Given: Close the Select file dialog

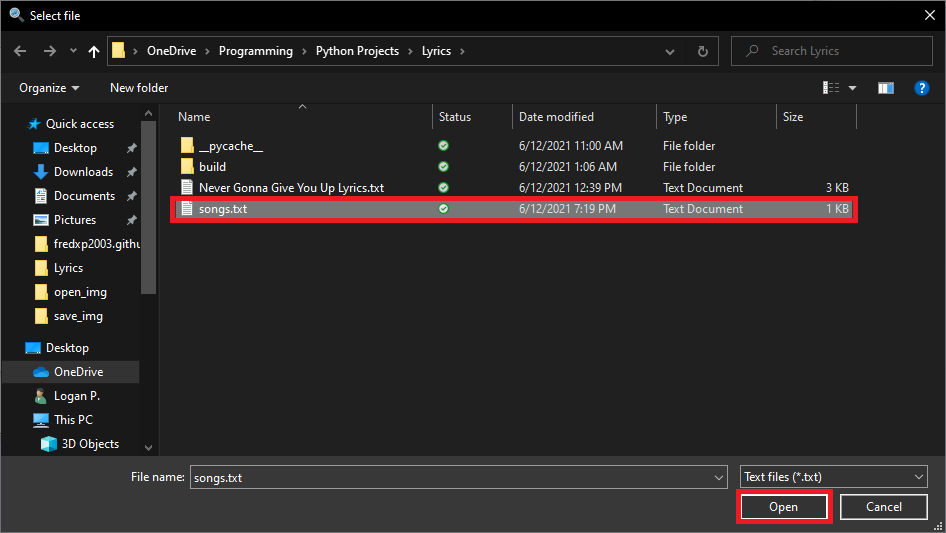Looking at the screenshot, I should 930,16.
